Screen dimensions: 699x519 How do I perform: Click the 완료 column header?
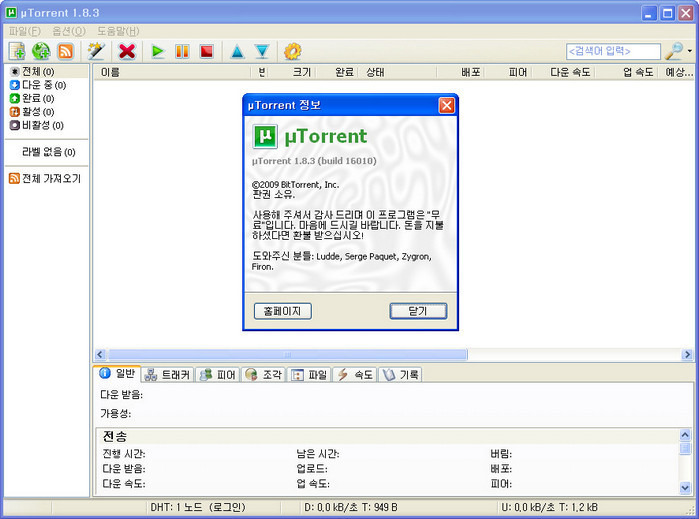(337, 72)
